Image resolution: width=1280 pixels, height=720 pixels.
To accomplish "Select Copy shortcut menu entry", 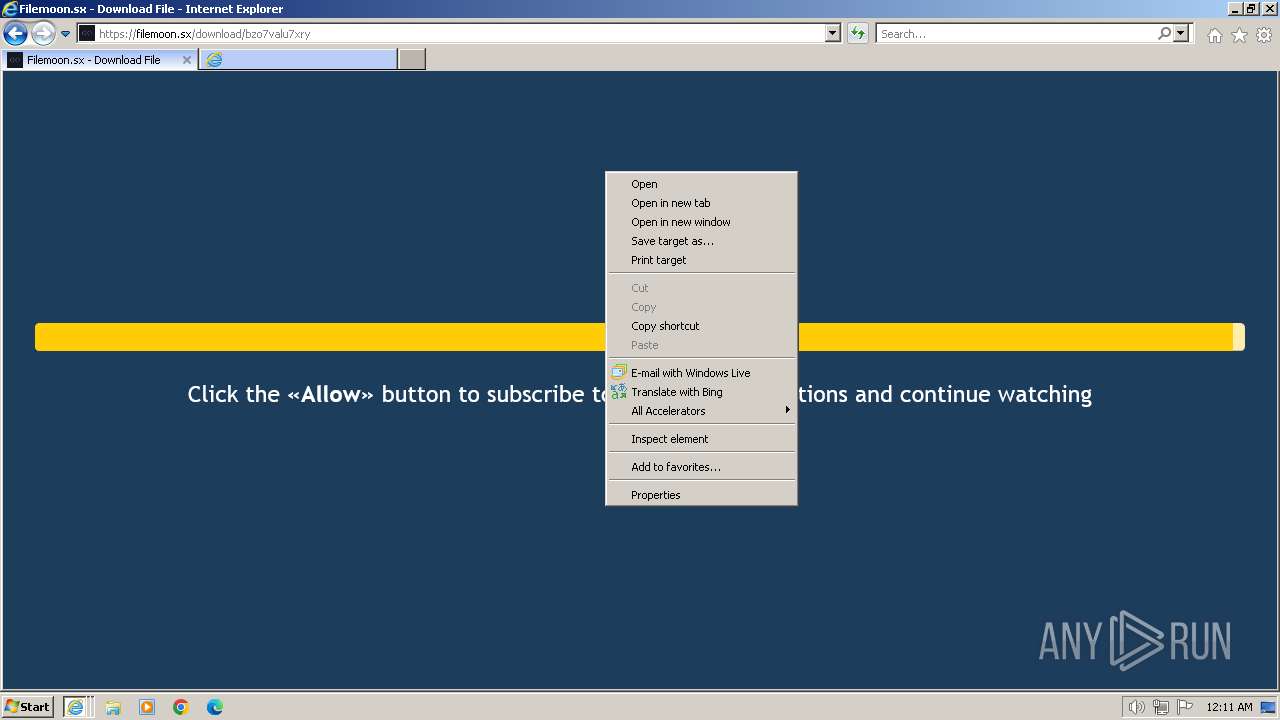I will tap(701, 326).
